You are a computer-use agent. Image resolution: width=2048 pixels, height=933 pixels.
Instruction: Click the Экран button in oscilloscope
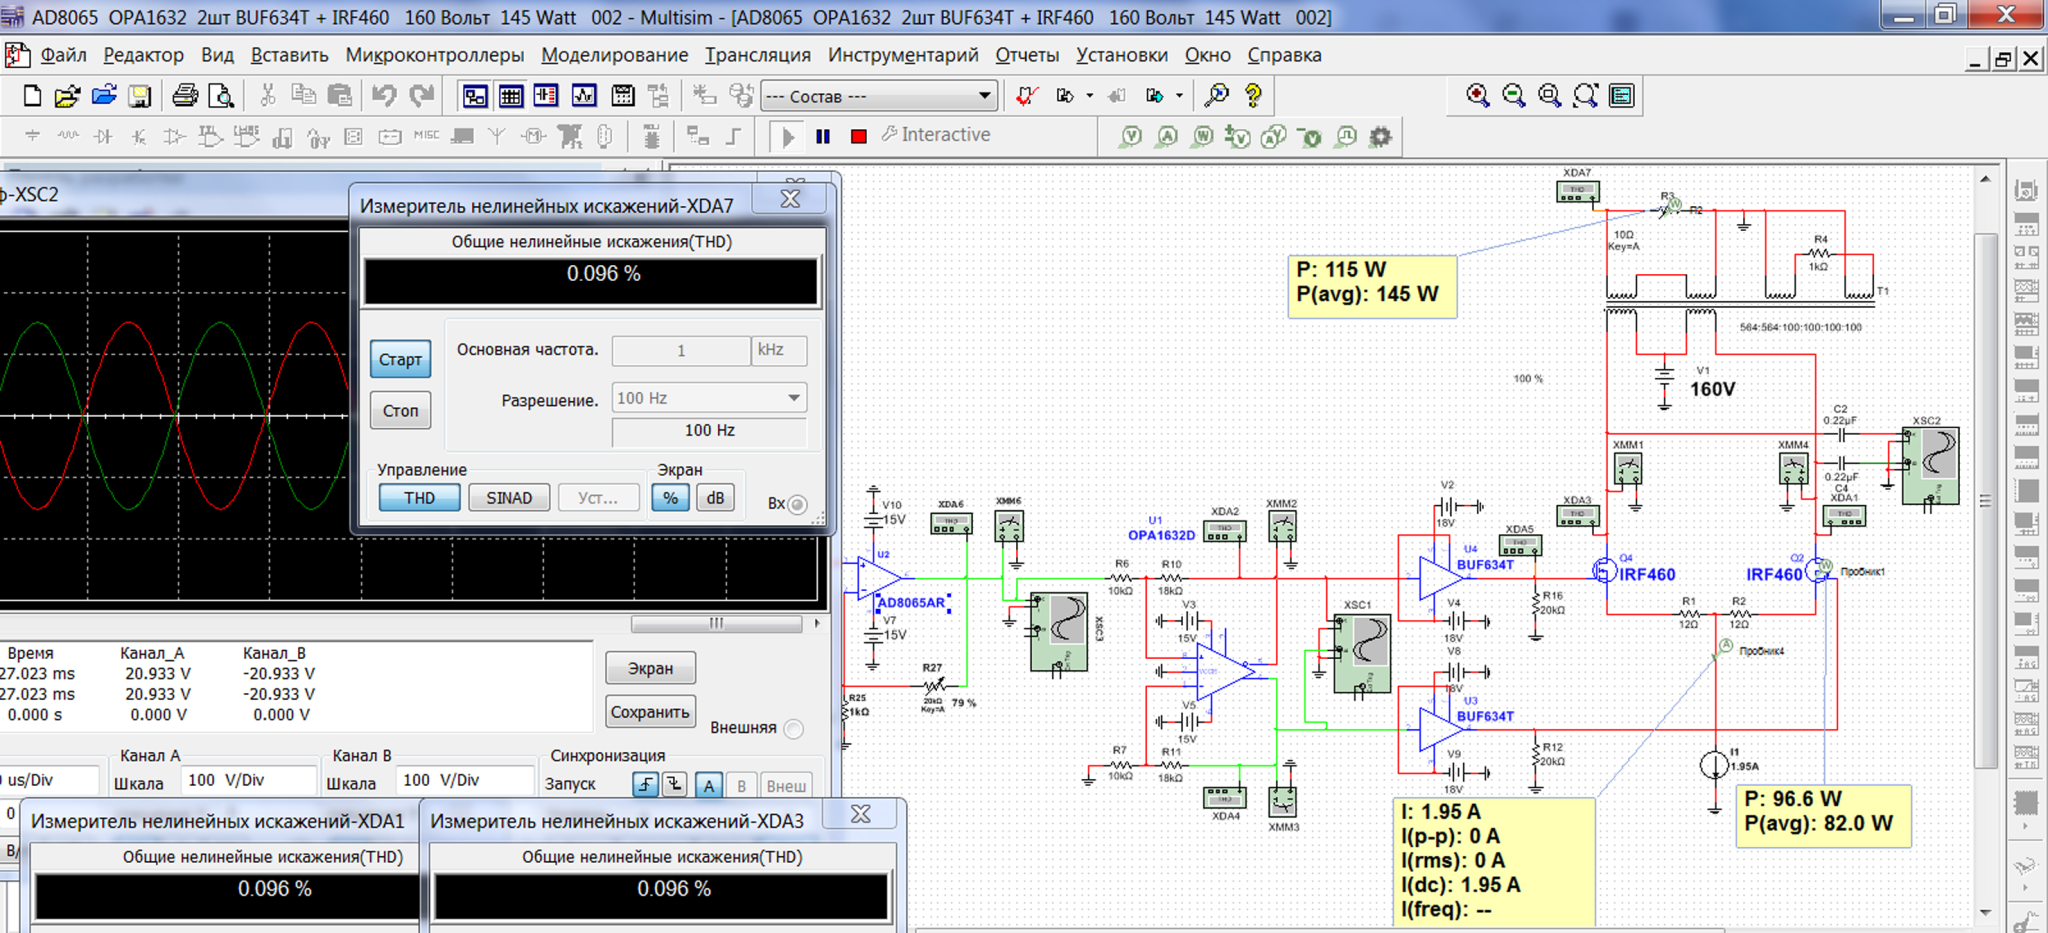point(650,668)
